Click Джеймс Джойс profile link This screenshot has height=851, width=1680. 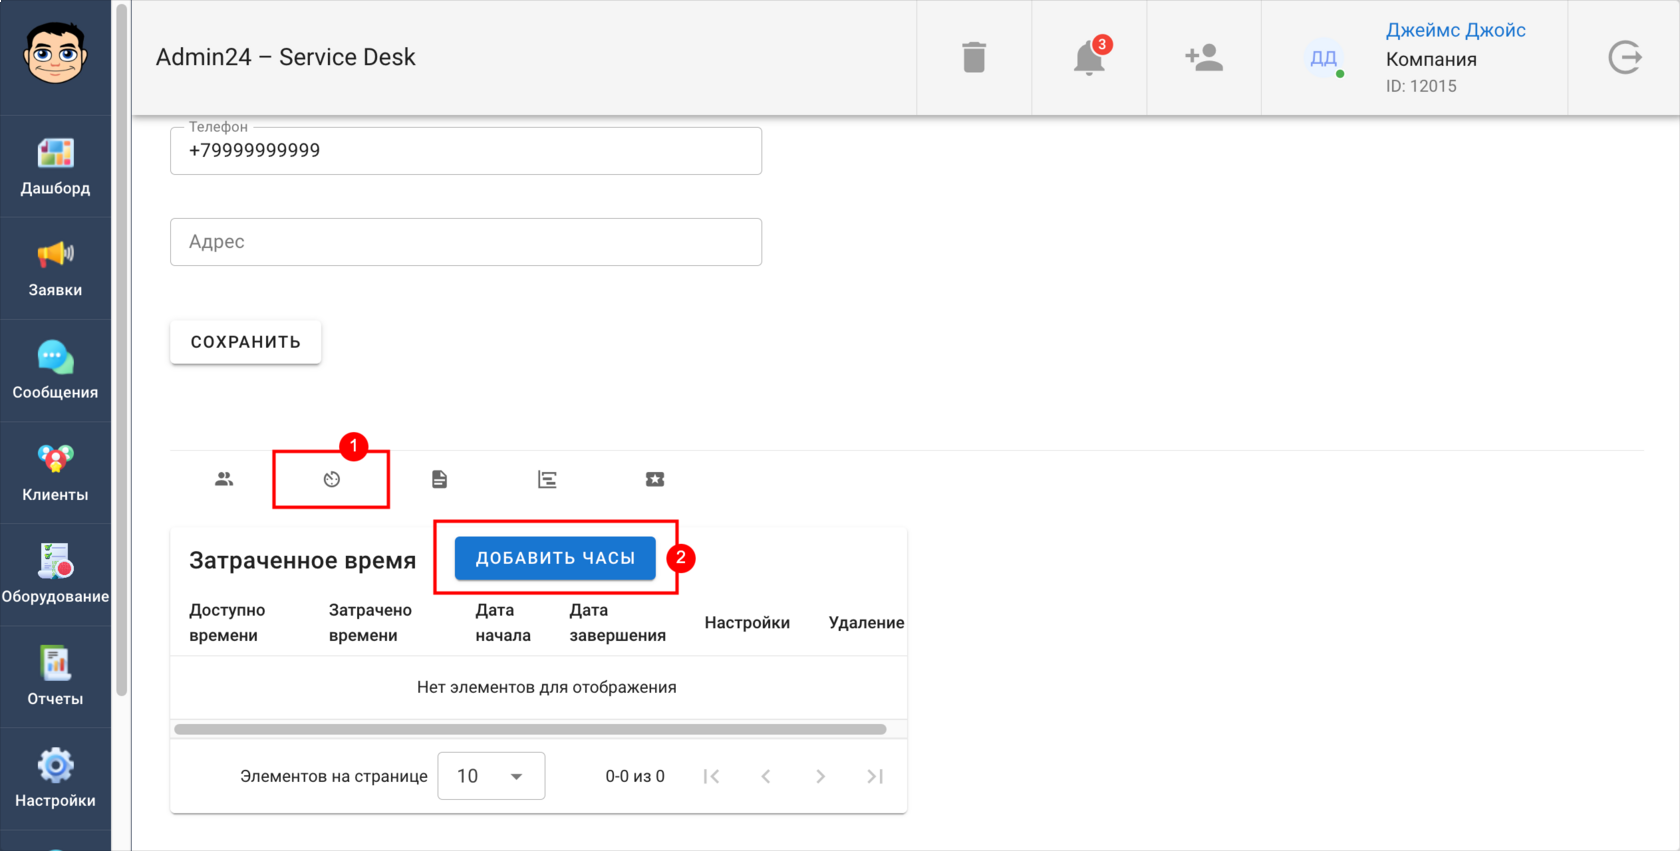(x=1455, y=30)
